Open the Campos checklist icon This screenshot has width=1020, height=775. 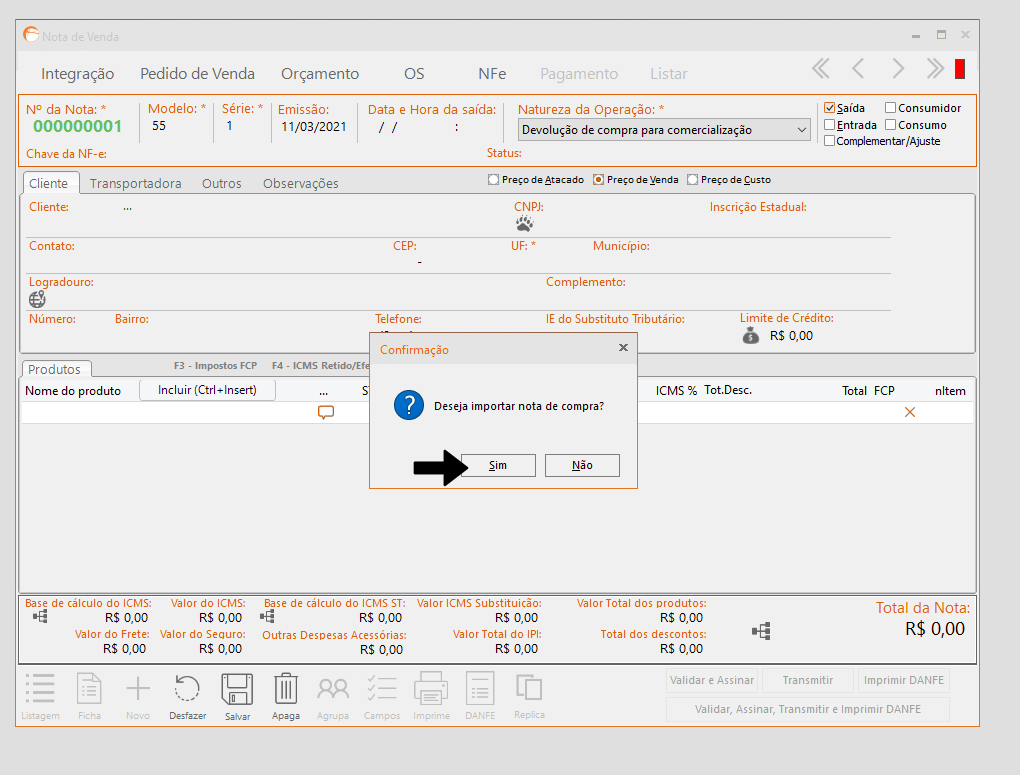382,688
